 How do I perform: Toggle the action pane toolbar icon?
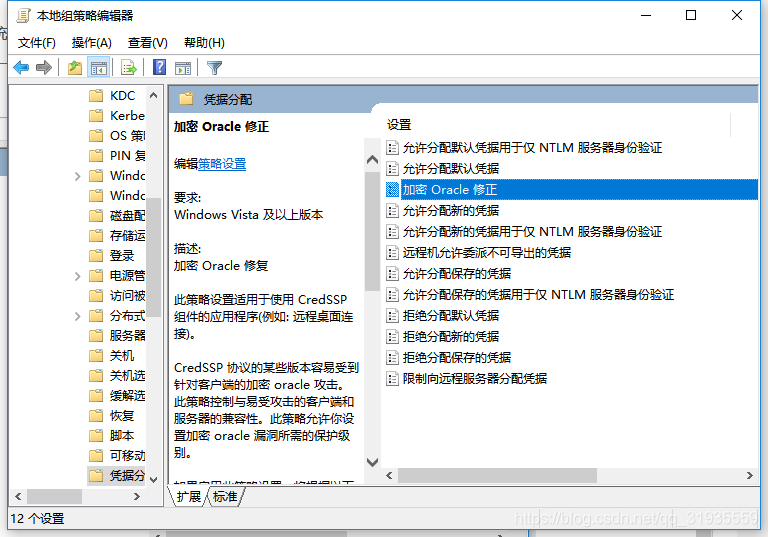pos(183,68)
